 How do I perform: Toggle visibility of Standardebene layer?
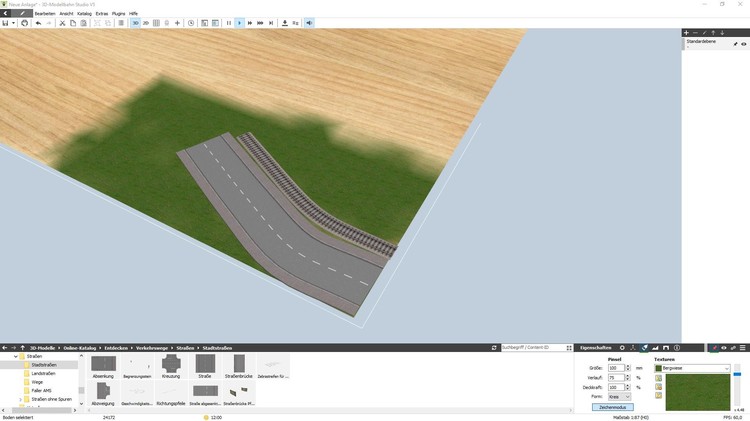pos(744,44)
